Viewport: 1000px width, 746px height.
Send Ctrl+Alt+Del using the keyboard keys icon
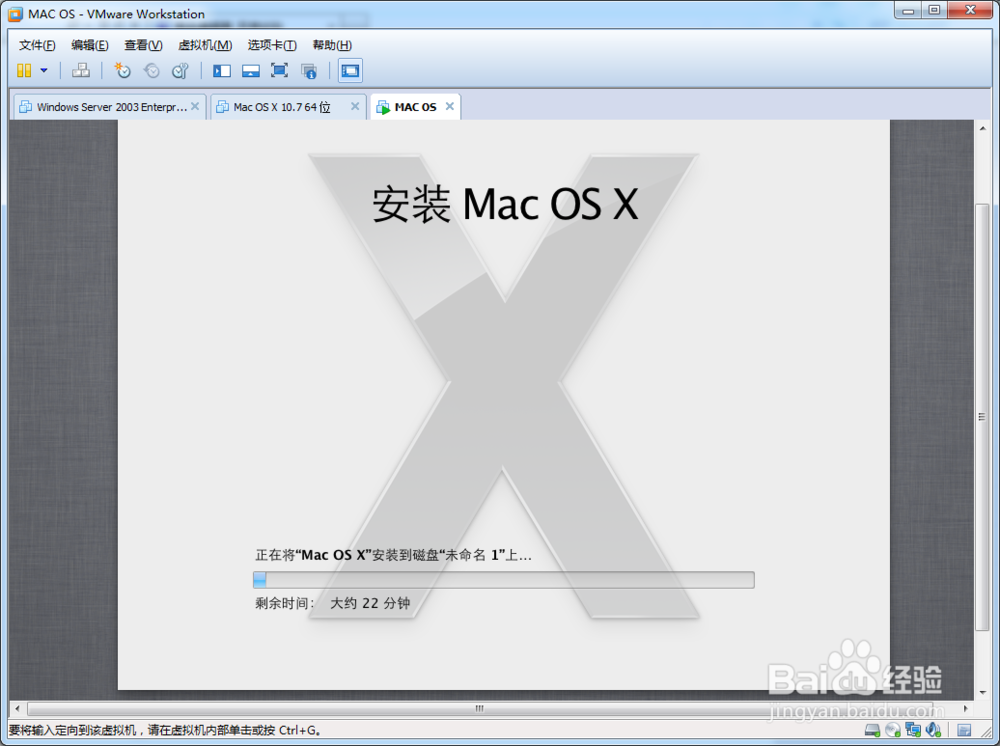click(x=80, y=70)
